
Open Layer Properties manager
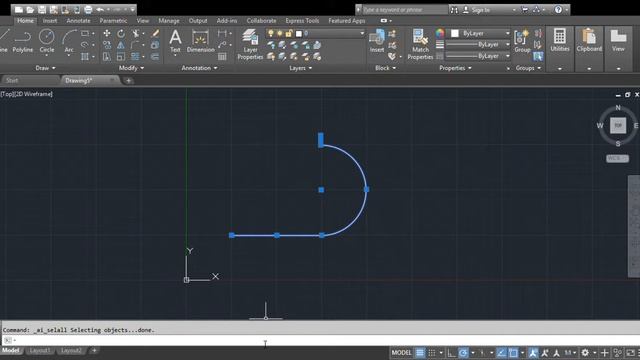pyautogui.click(x=250, y=44)
